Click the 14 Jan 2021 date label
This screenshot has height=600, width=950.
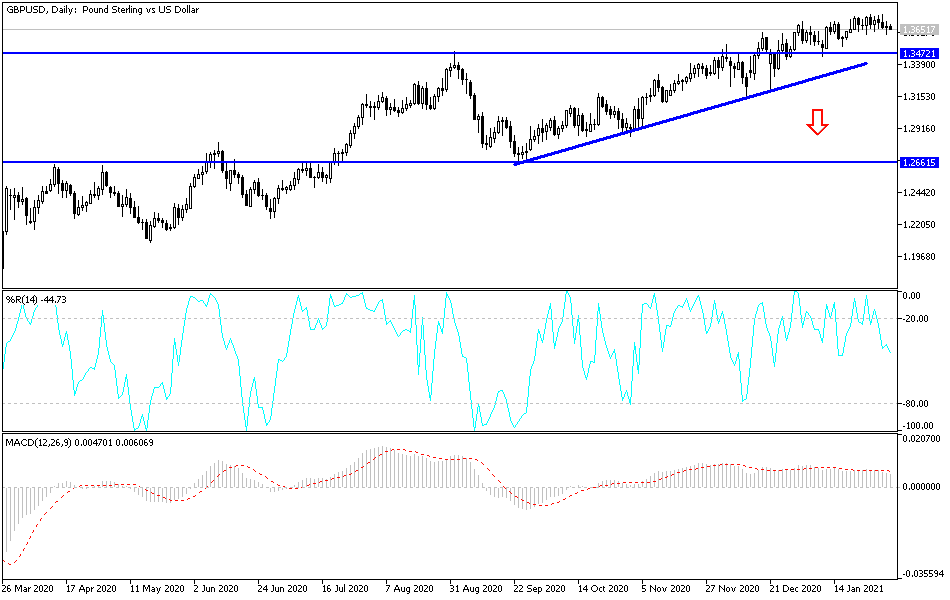(x=860, y=589)
